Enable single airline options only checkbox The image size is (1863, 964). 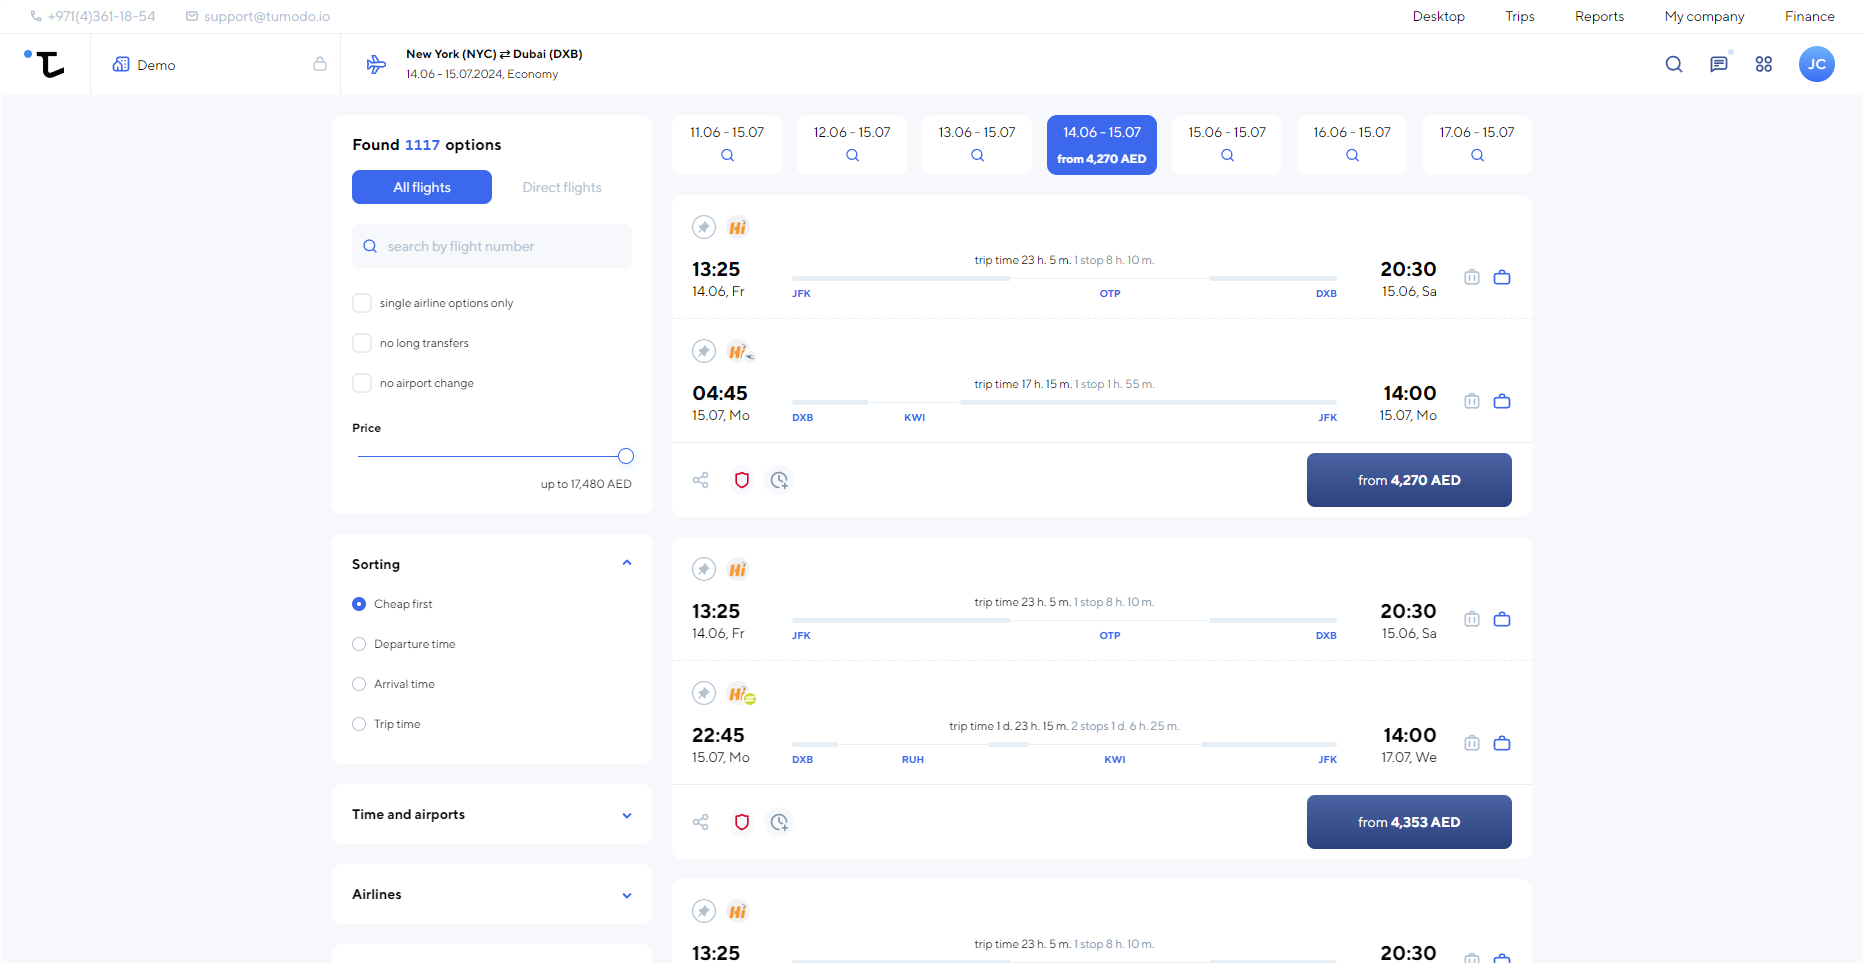362,303
